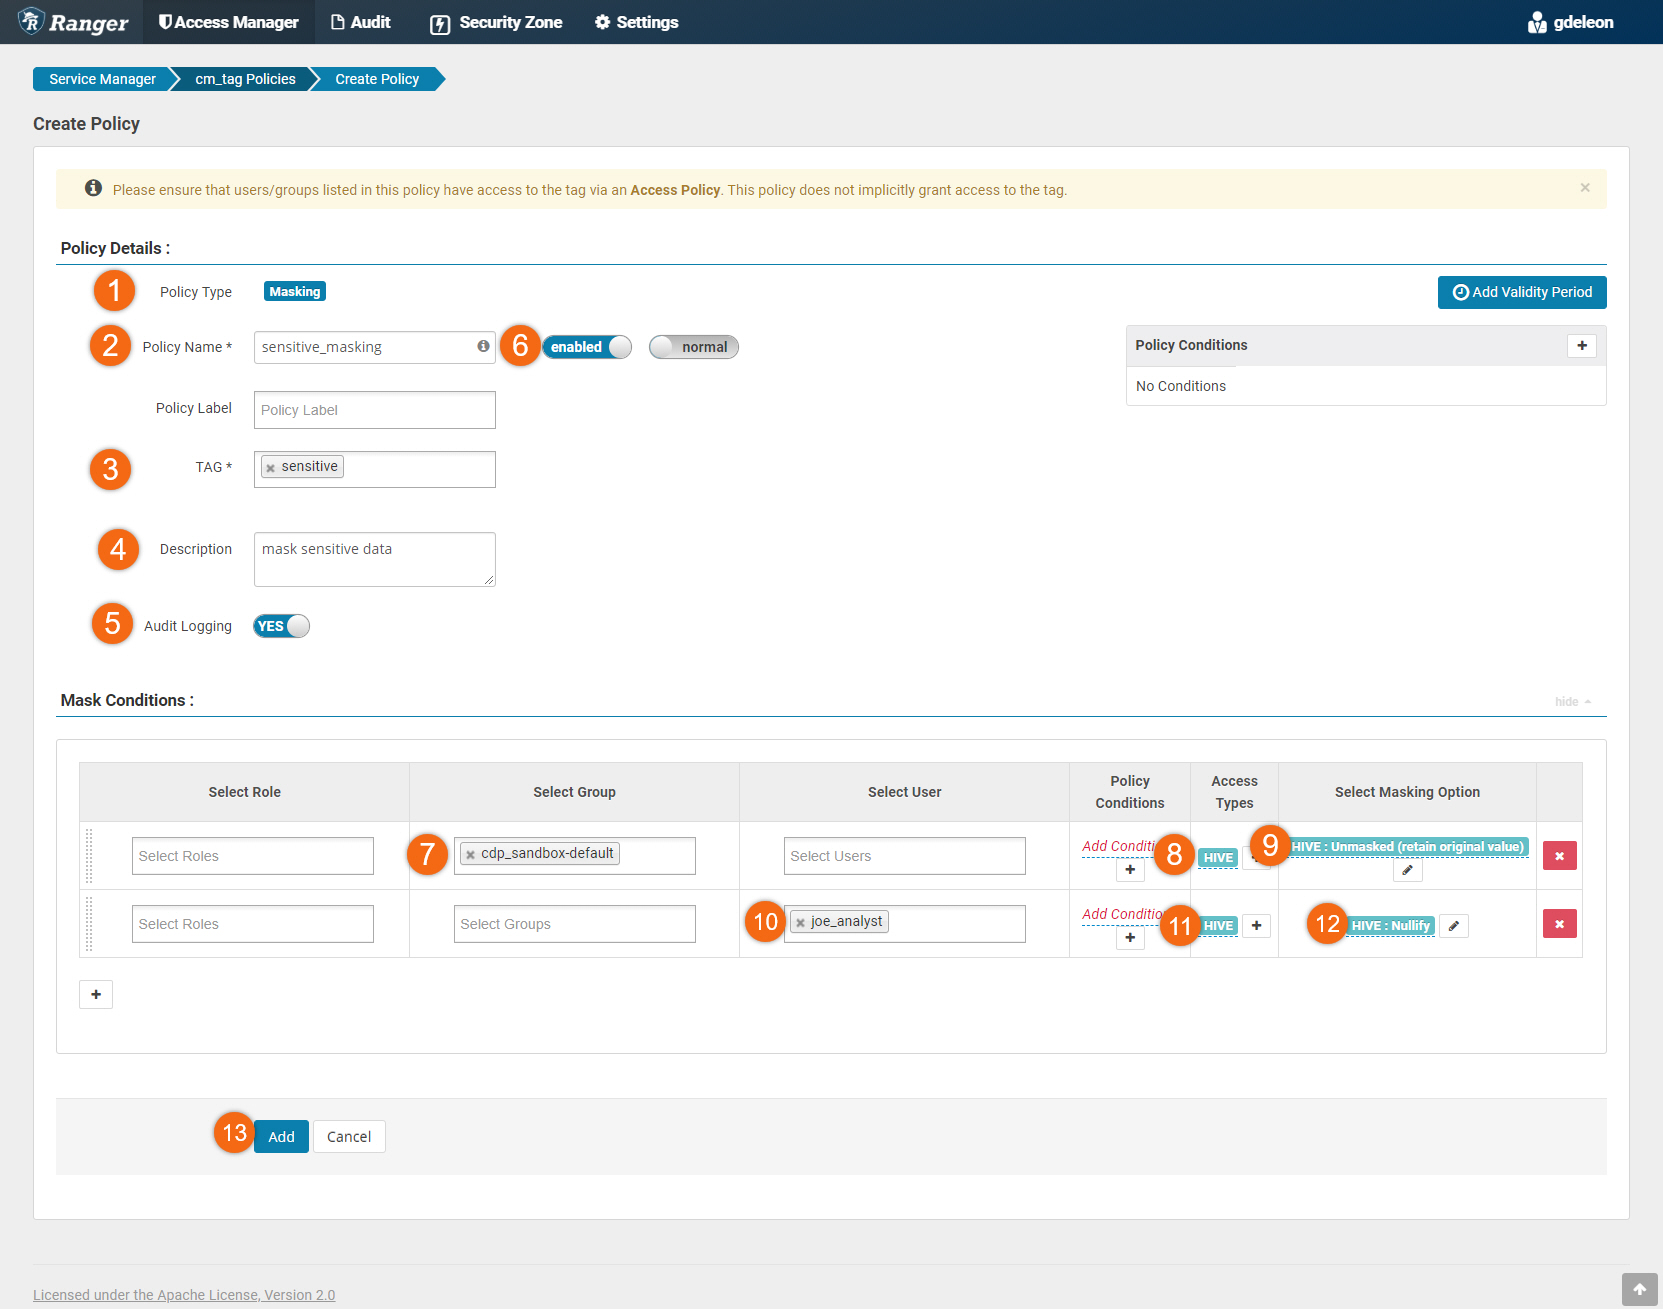
Task: Turn off Audit Logging switch
Action: pos(282,626)
